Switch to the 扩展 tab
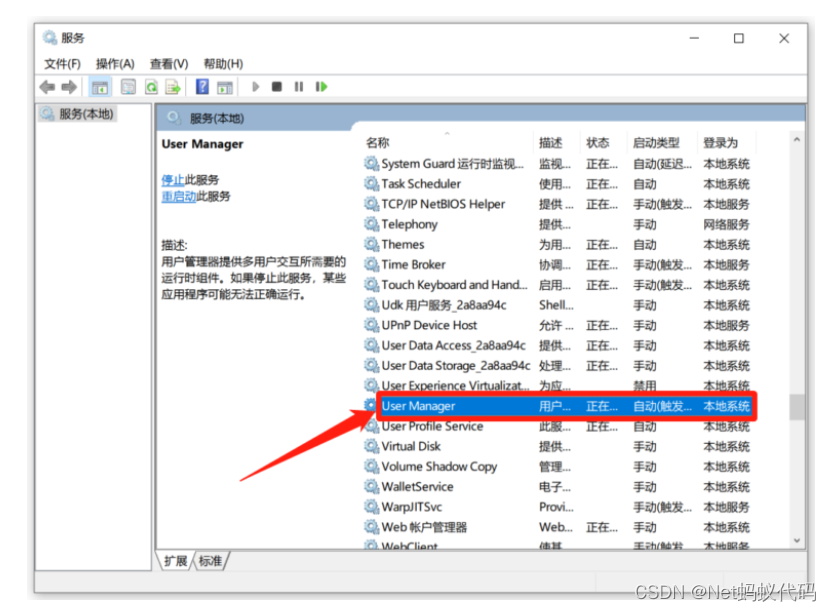Viewport: 831px width, 612px height. tap(175, 561)
